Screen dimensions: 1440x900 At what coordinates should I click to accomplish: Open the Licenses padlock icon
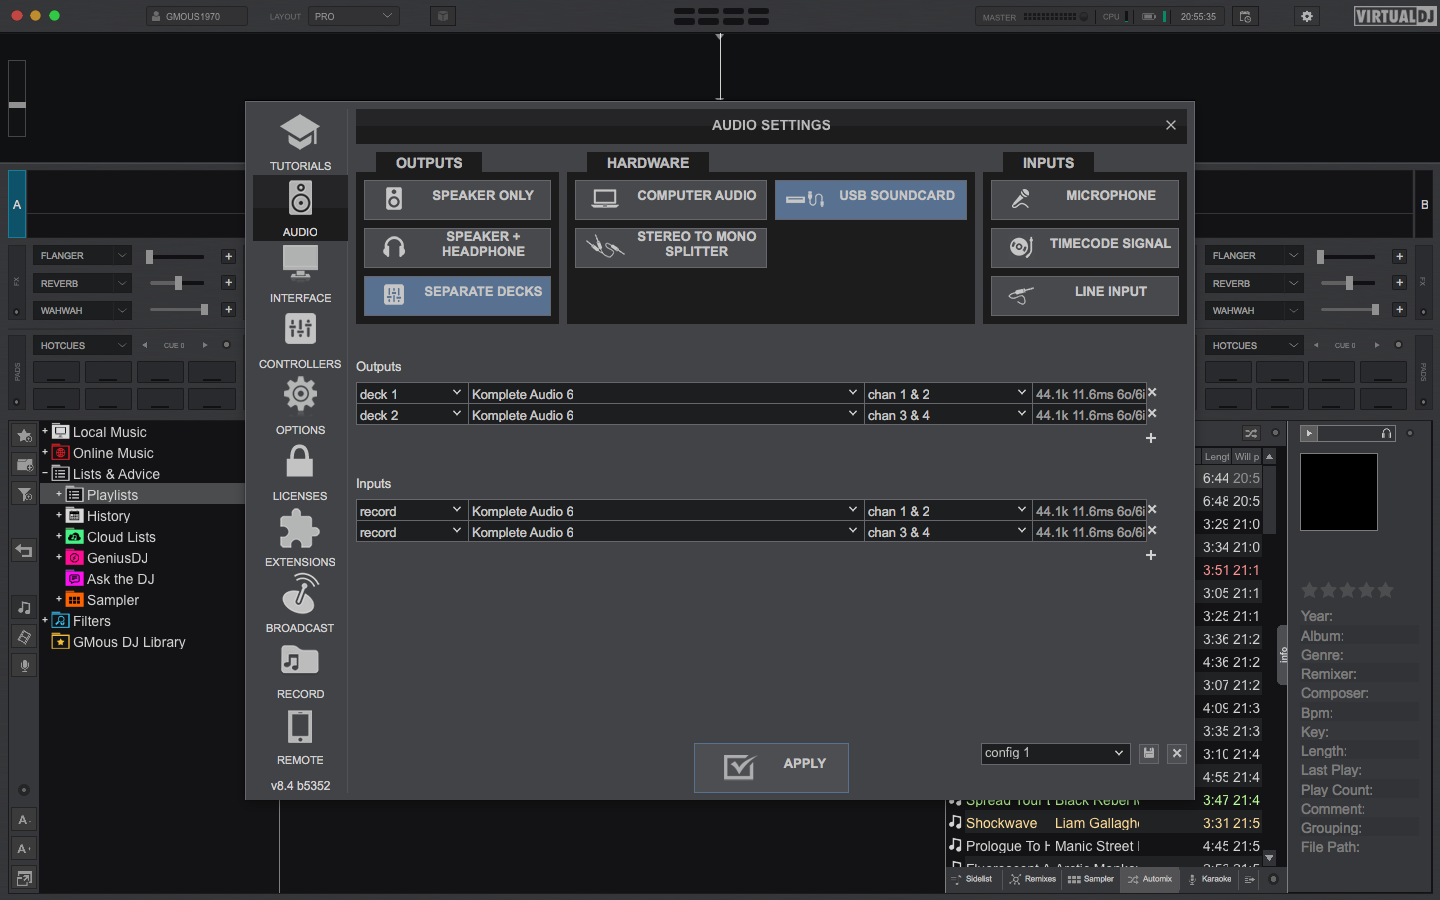[x=300, y=463]
